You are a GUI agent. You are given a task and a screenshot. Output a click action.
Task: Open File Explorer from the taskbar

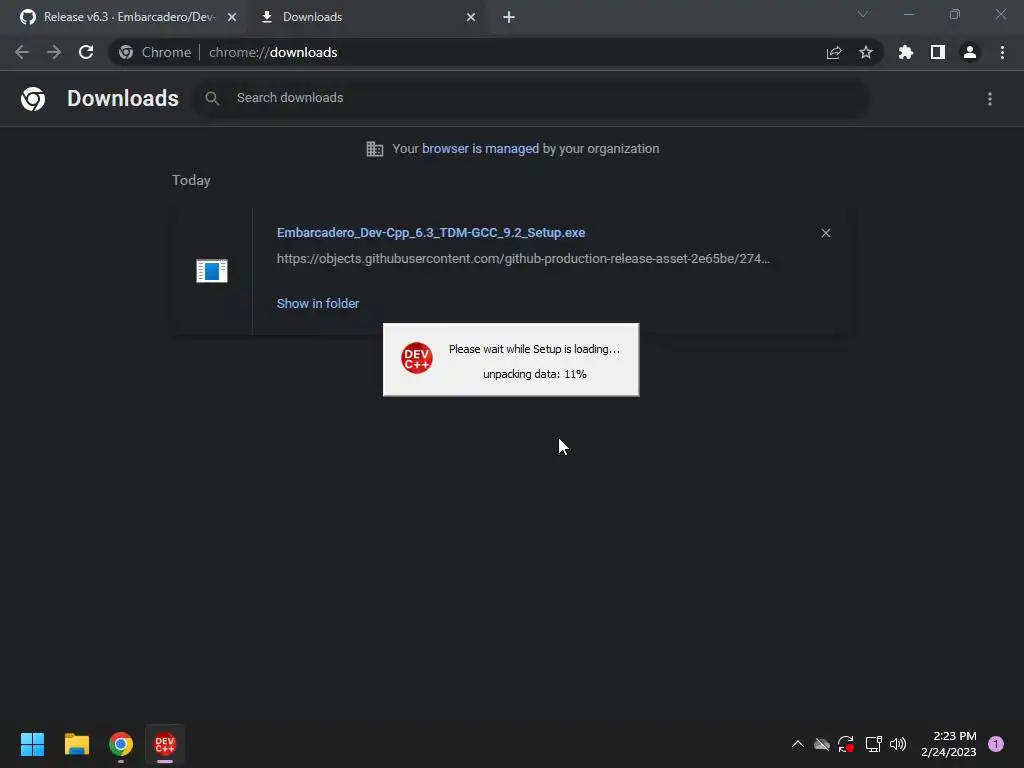[76, 744]
